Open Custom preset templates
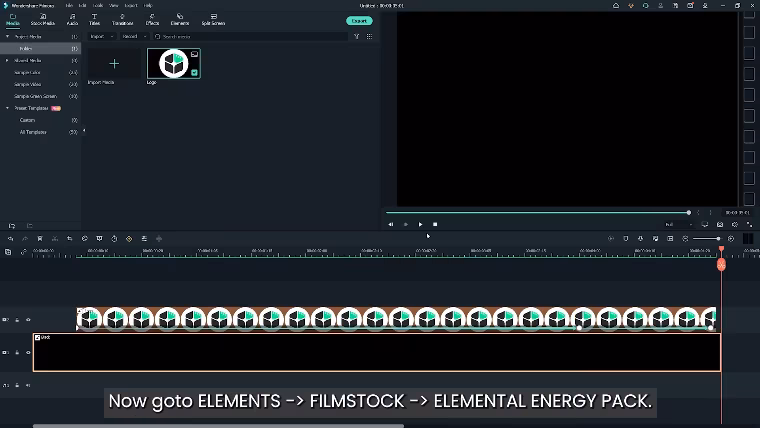This screenshot has height=428, width=760. [x=28, y=120]
